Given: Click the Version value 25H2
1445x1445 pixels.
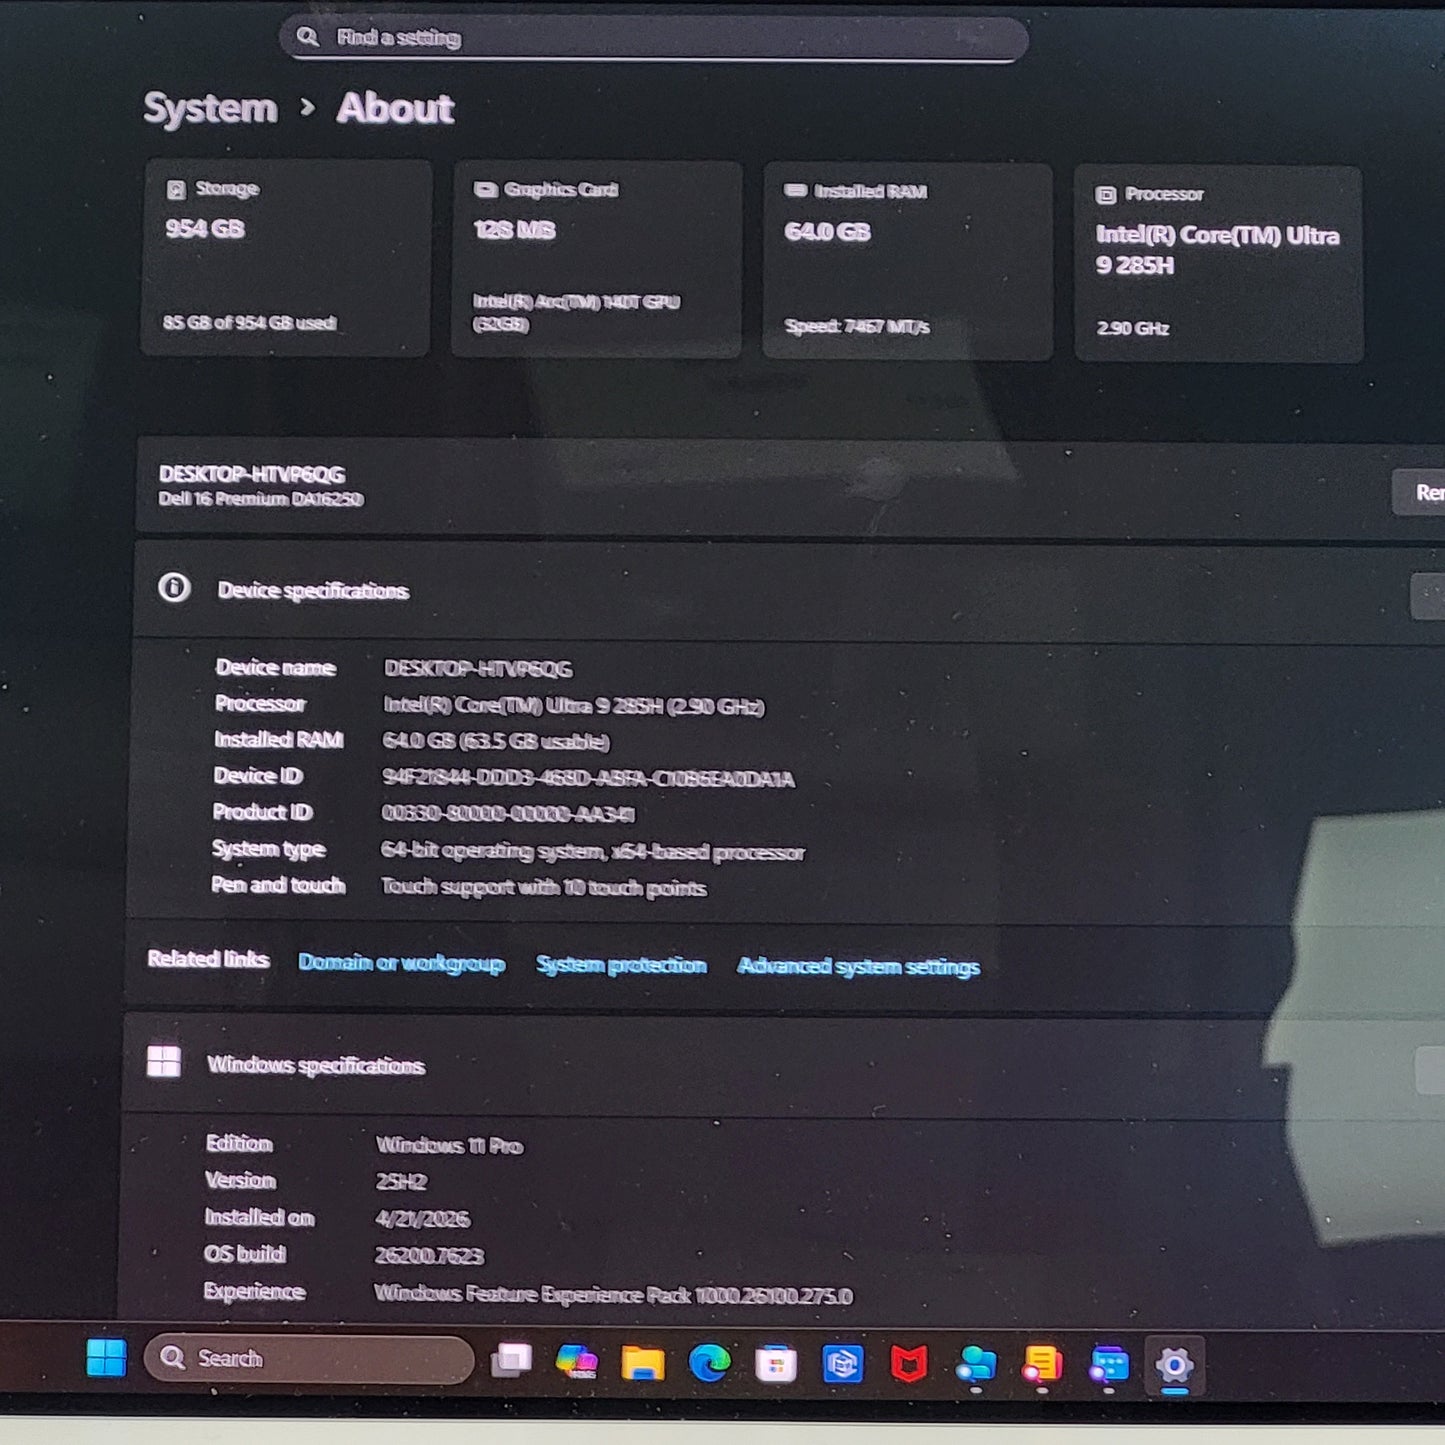Looking at the screenshot, I should pyautogui.click(x=401, y=1182).
